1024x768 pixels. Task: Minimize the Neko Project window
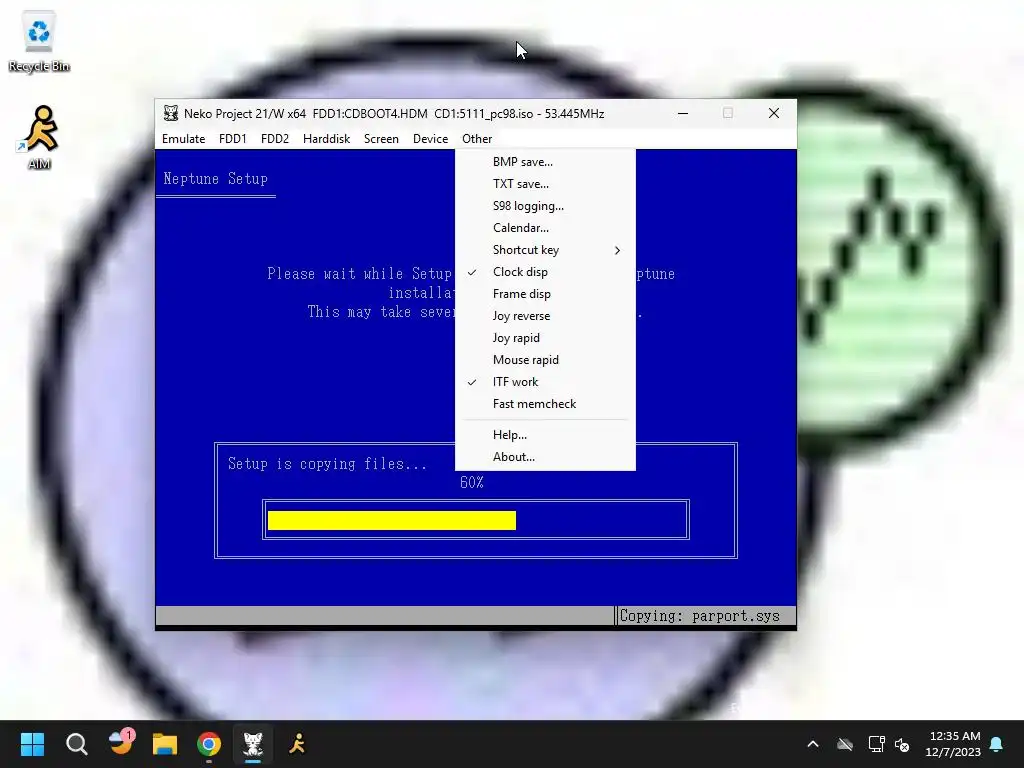point(683,113)
